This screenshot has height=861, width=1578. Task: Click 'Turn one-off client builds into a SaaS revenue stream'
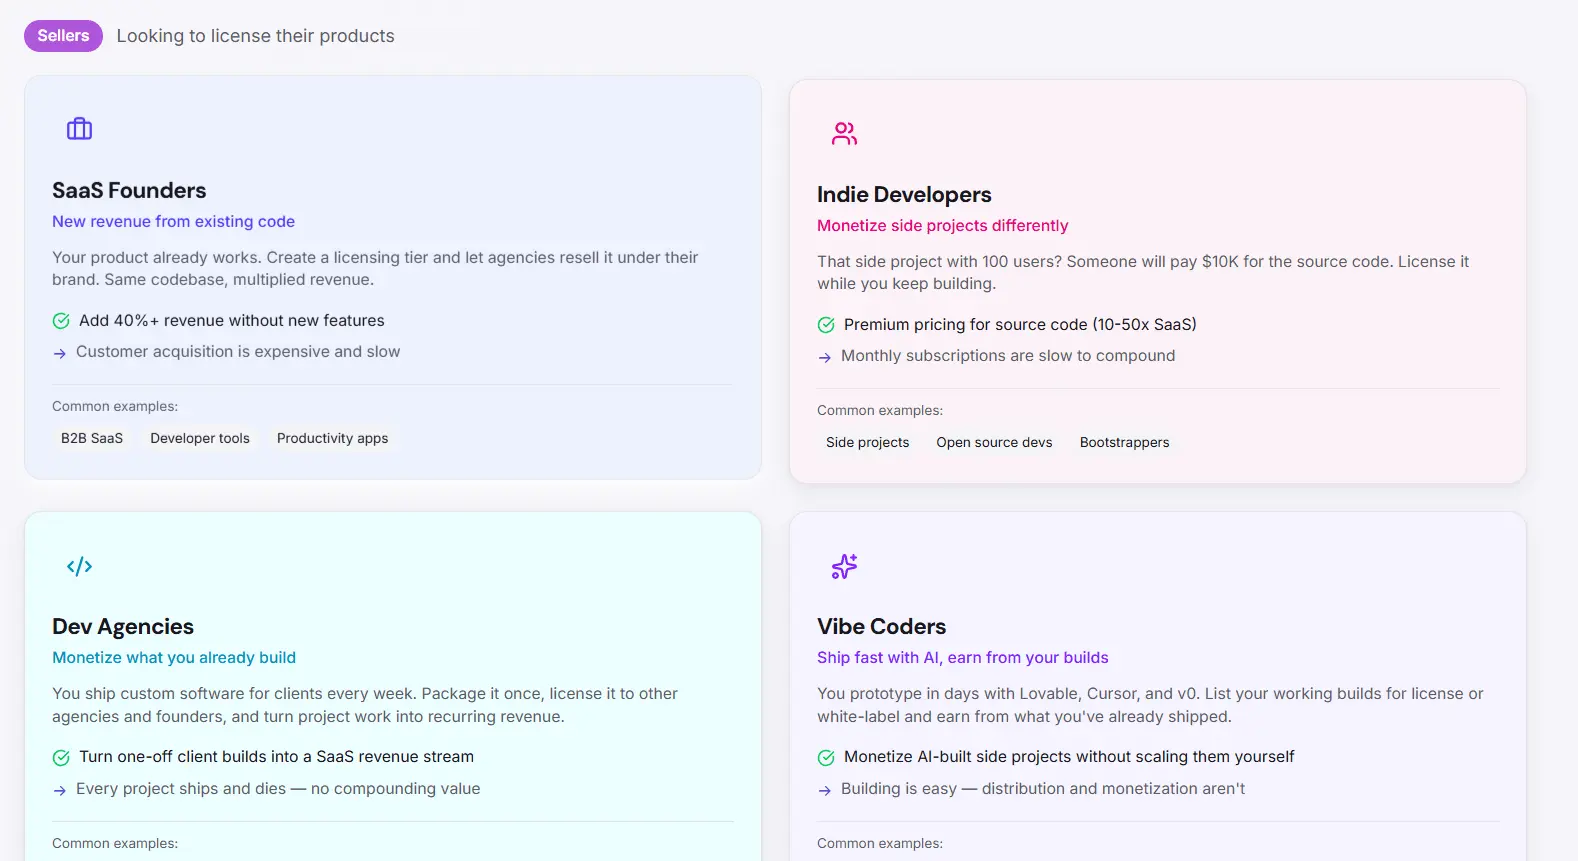[276, 756]
